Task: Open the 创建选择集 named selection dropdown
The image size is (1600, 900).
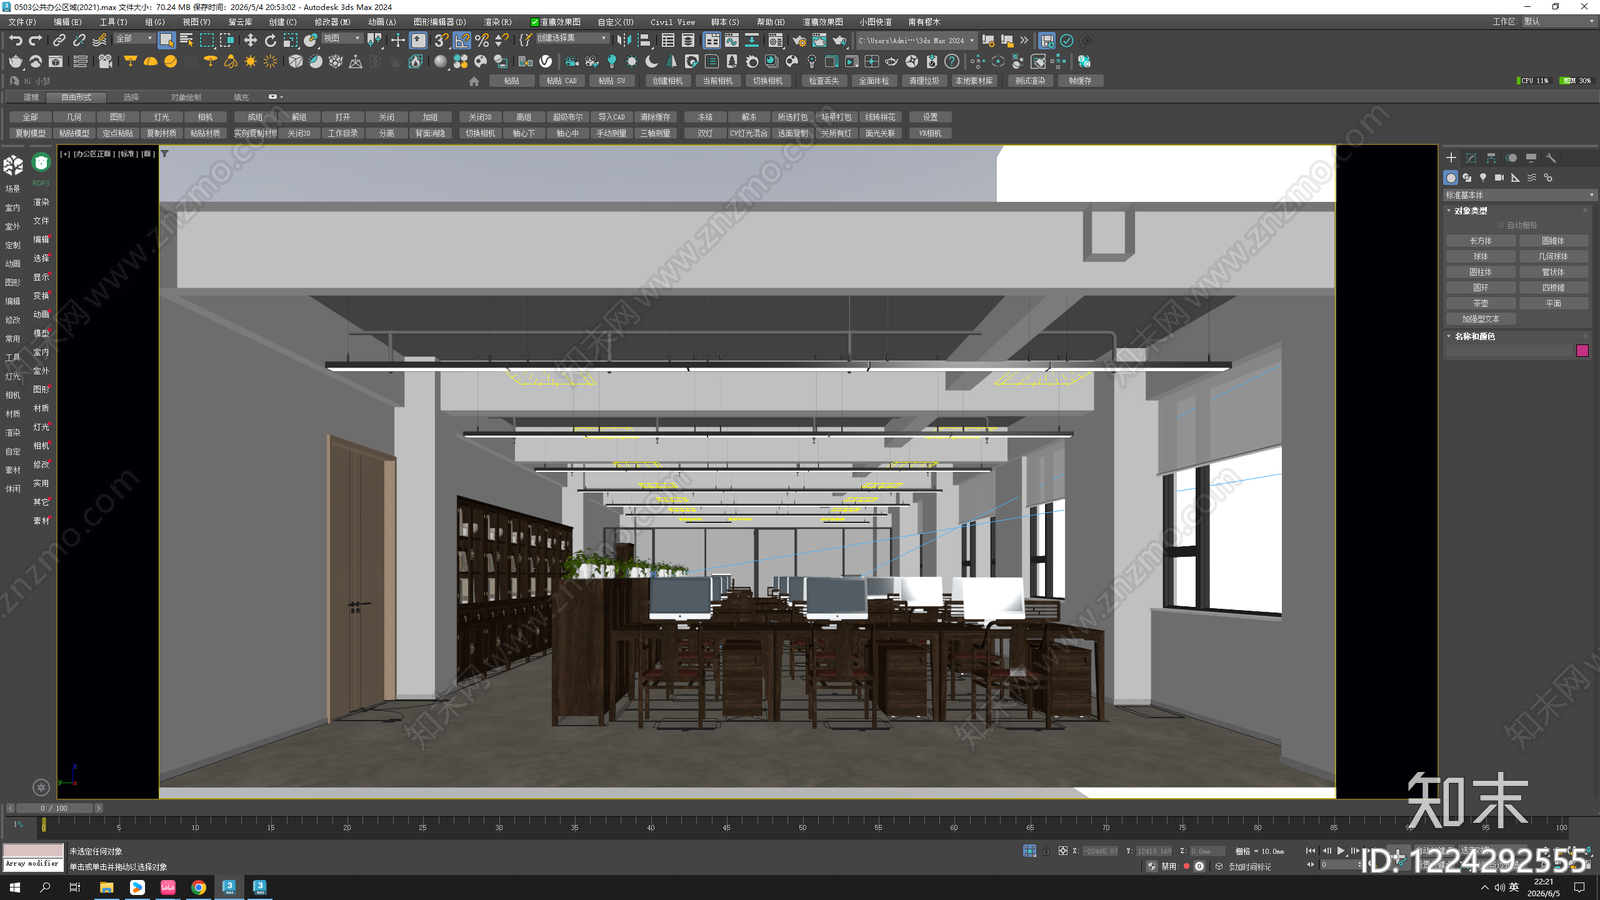Action: pyautogui.click(x=572, y=40)
